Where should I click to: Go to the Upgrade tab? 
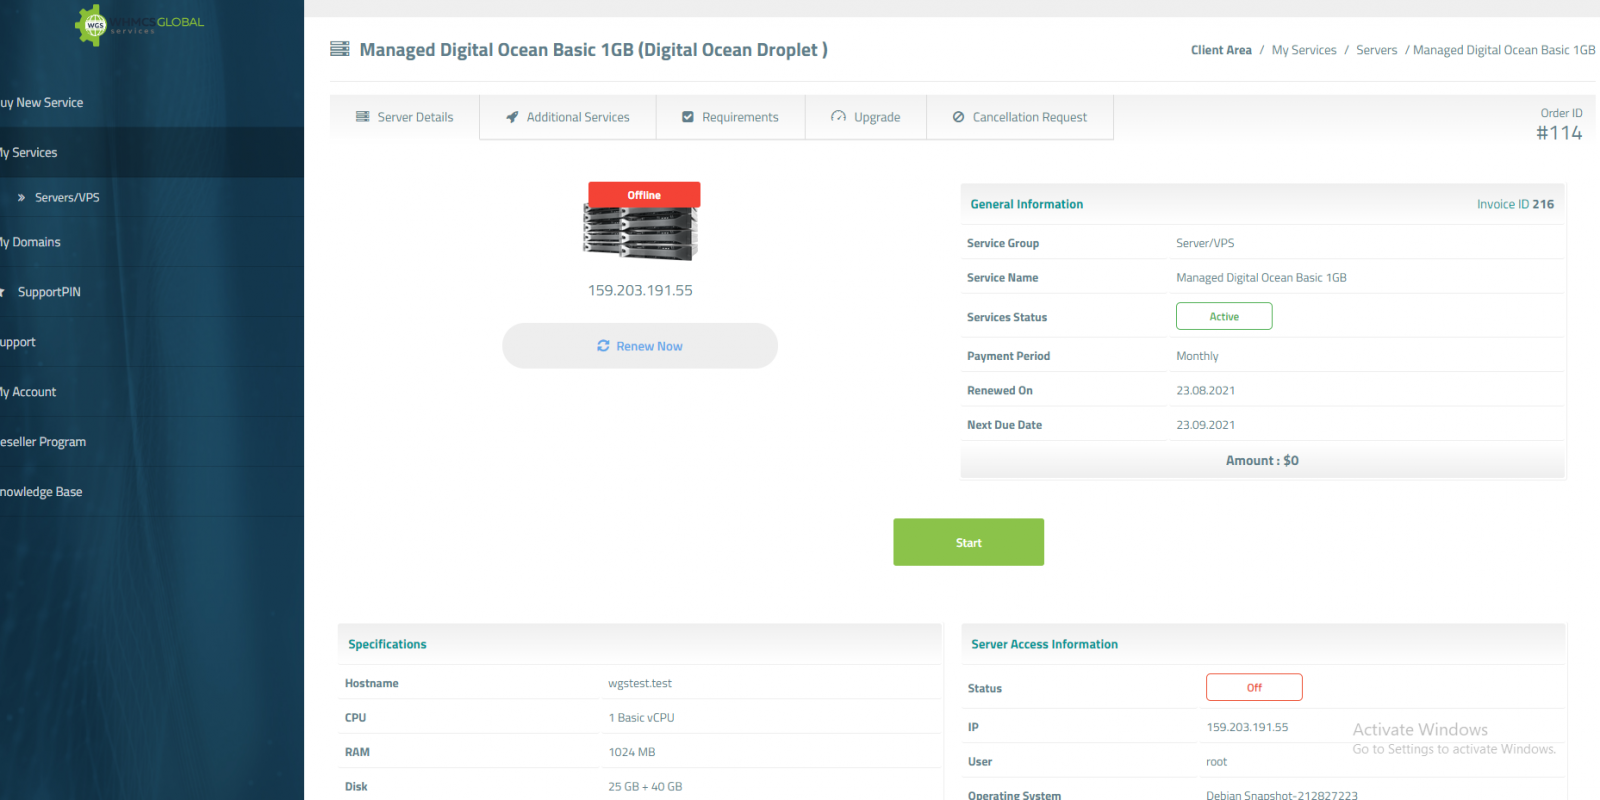tap(866, 117)
